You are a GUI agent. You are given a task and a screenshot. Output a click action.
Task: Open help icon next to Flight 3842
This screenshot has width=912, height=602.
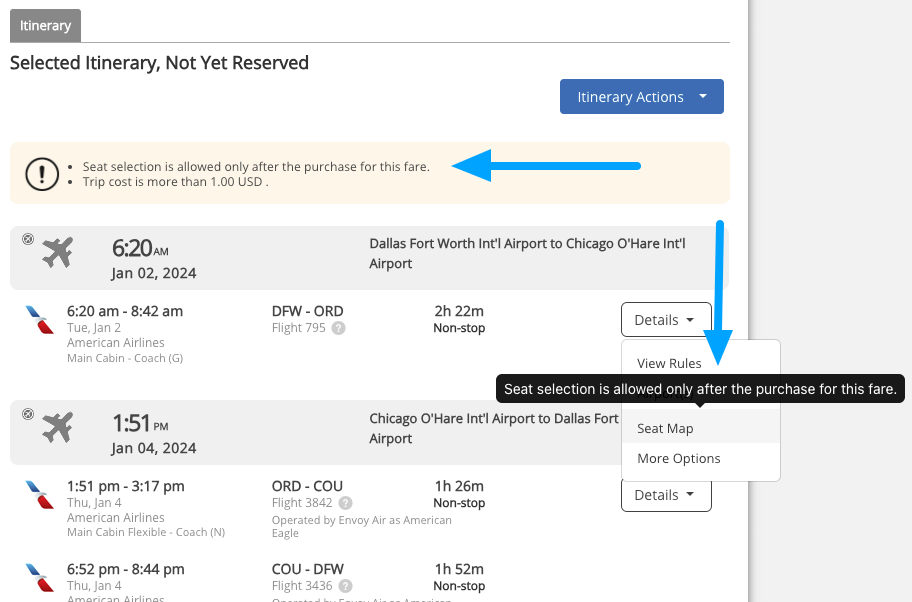pos(346,503)
